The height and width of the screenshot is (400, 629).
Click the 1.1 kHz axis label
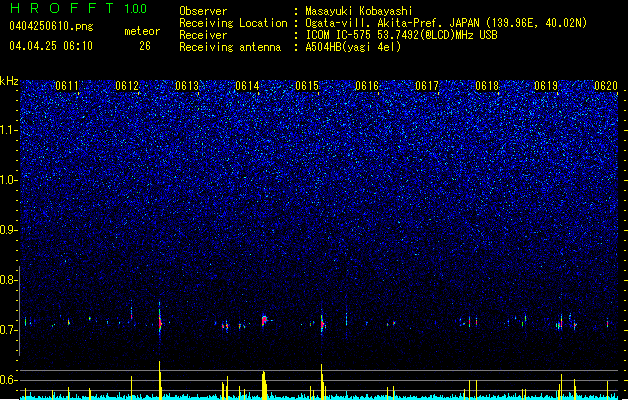(8, 130)
